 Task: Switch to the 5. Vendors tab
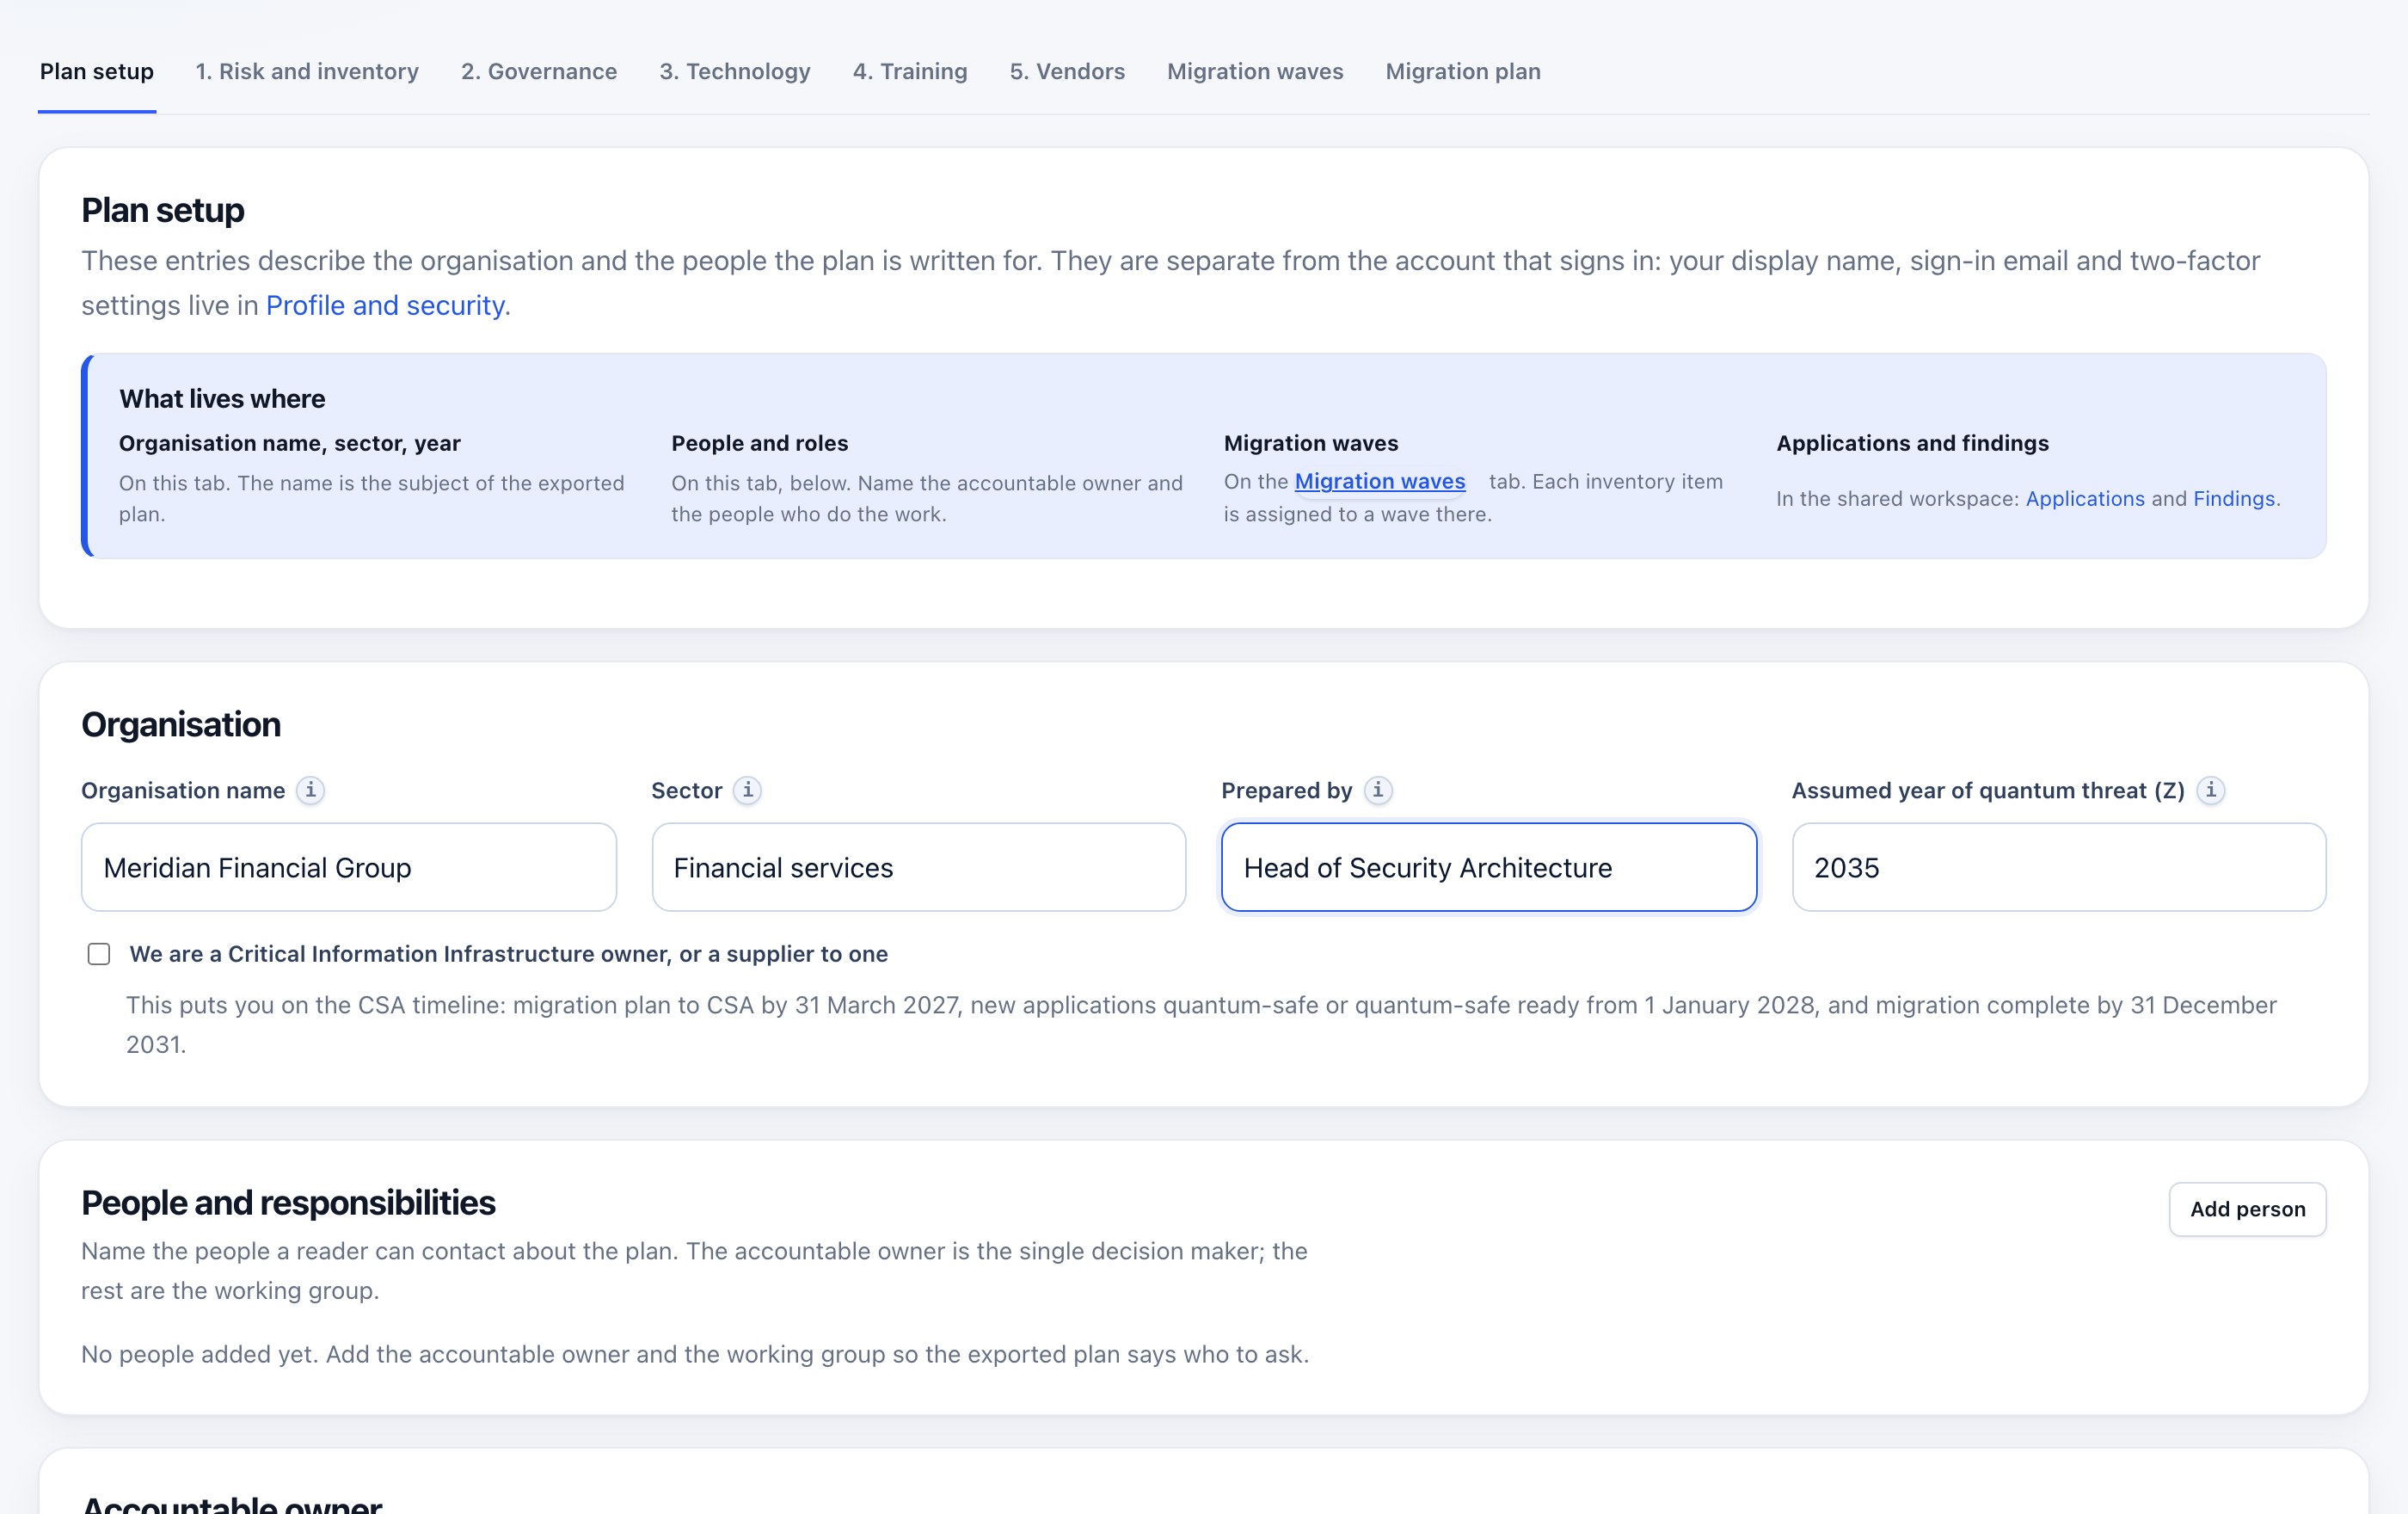pos(1067,71)
